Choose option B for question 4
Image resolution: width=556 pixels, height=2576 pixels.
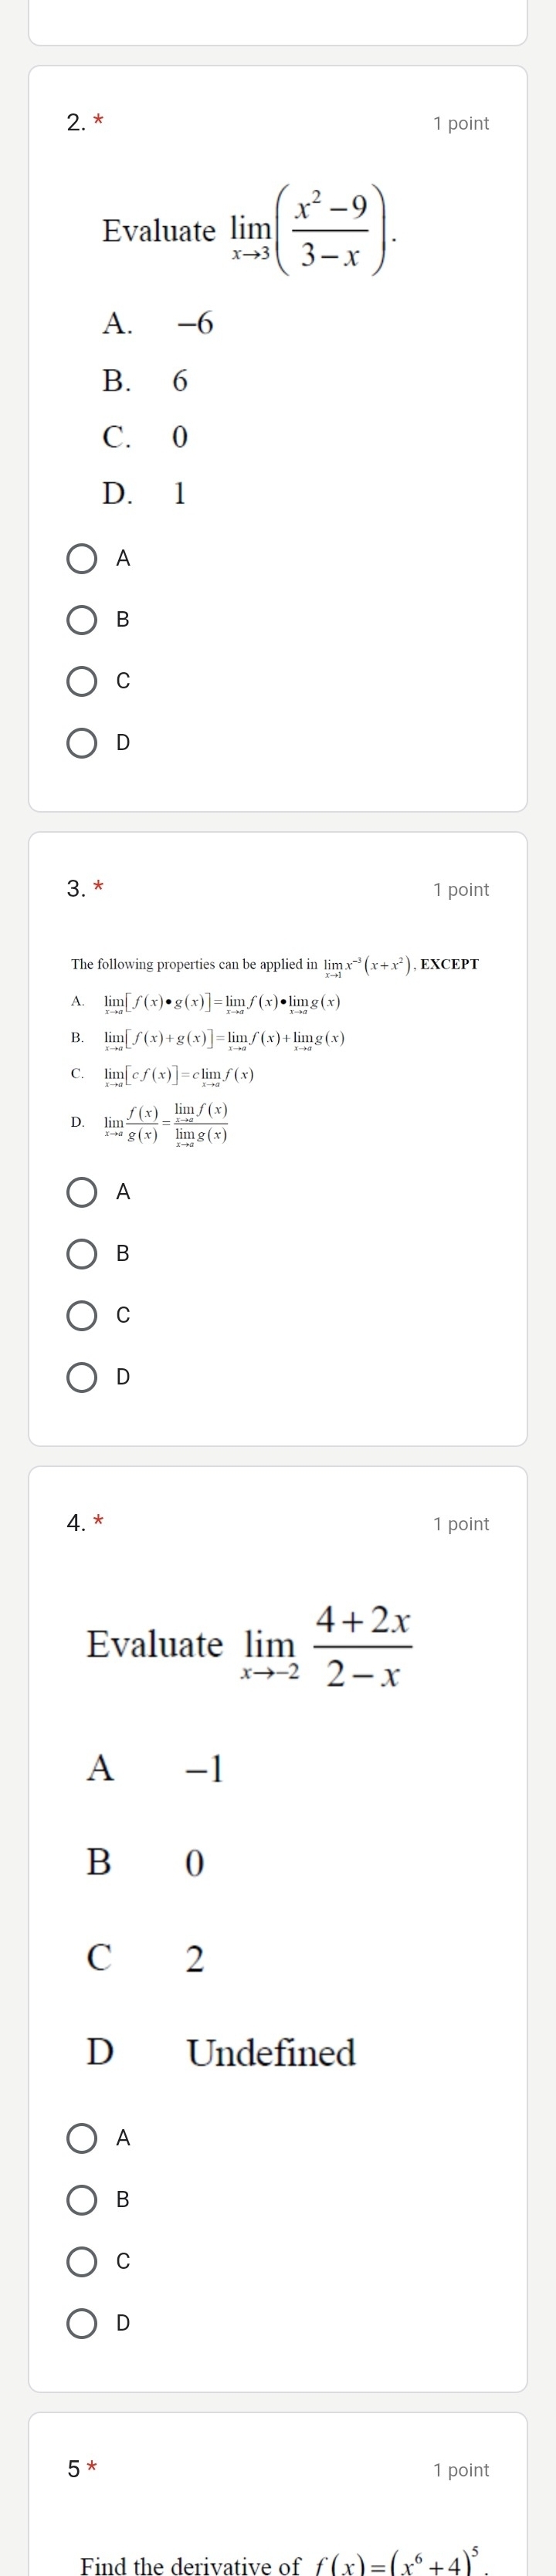[82, 2199]
